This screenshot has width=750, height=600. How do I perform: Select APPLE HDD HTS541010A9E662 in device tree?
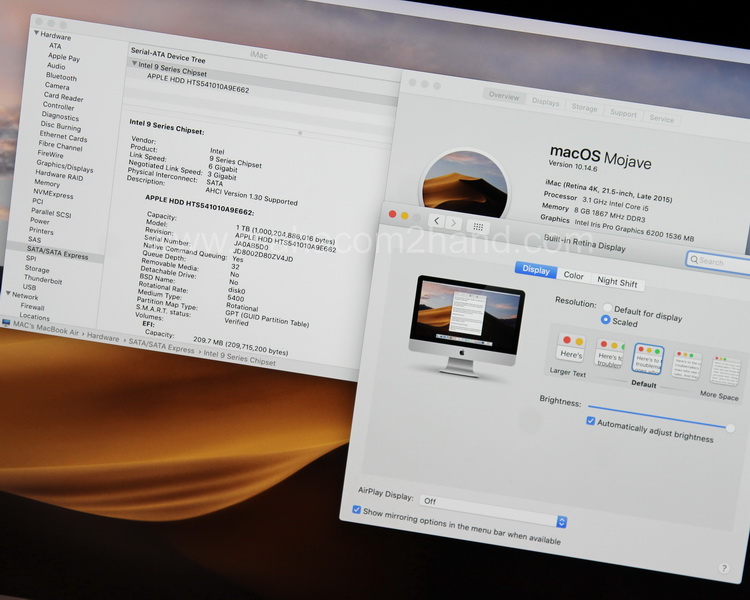198,83
